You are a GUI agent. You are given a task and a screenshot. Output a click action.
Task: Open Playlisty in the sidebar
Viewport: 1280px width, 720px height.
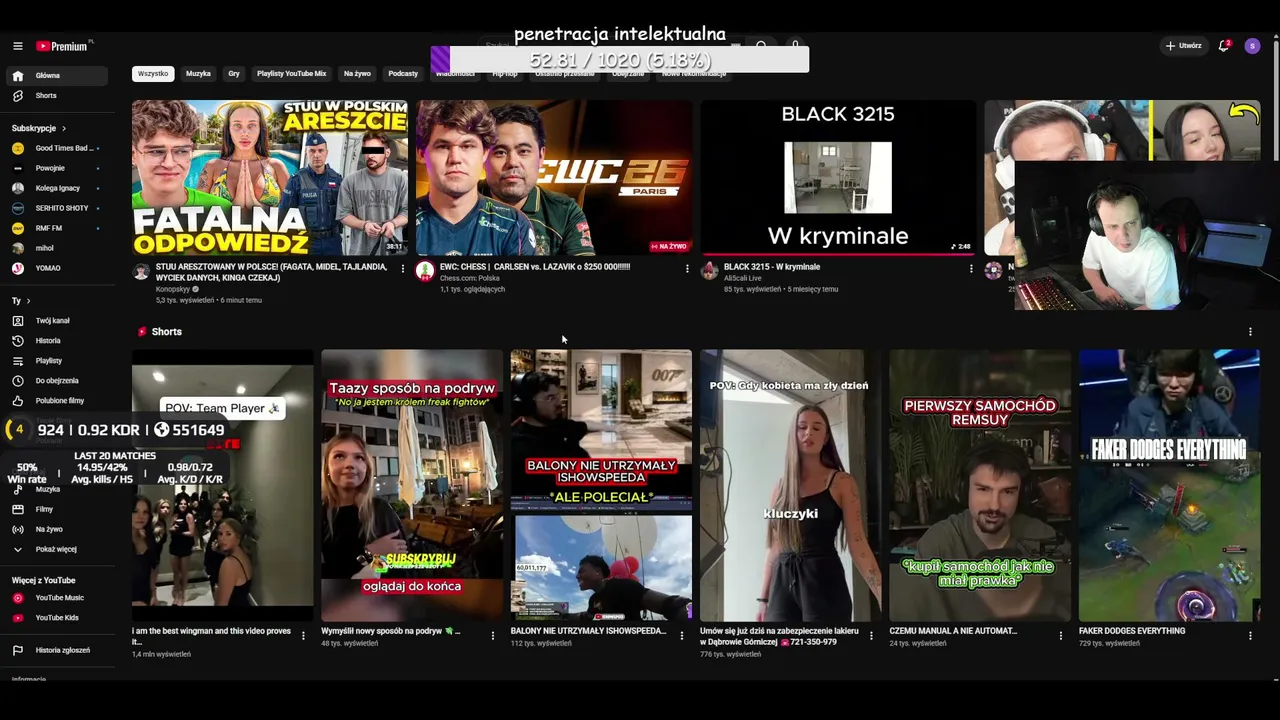pos(56,361)
